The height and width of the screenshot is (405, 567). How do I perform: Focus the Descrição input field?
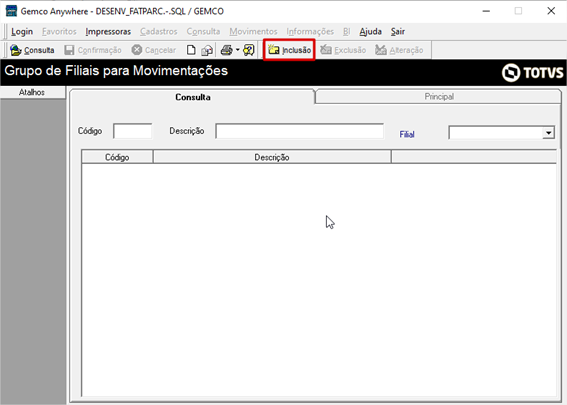[299, 131]
